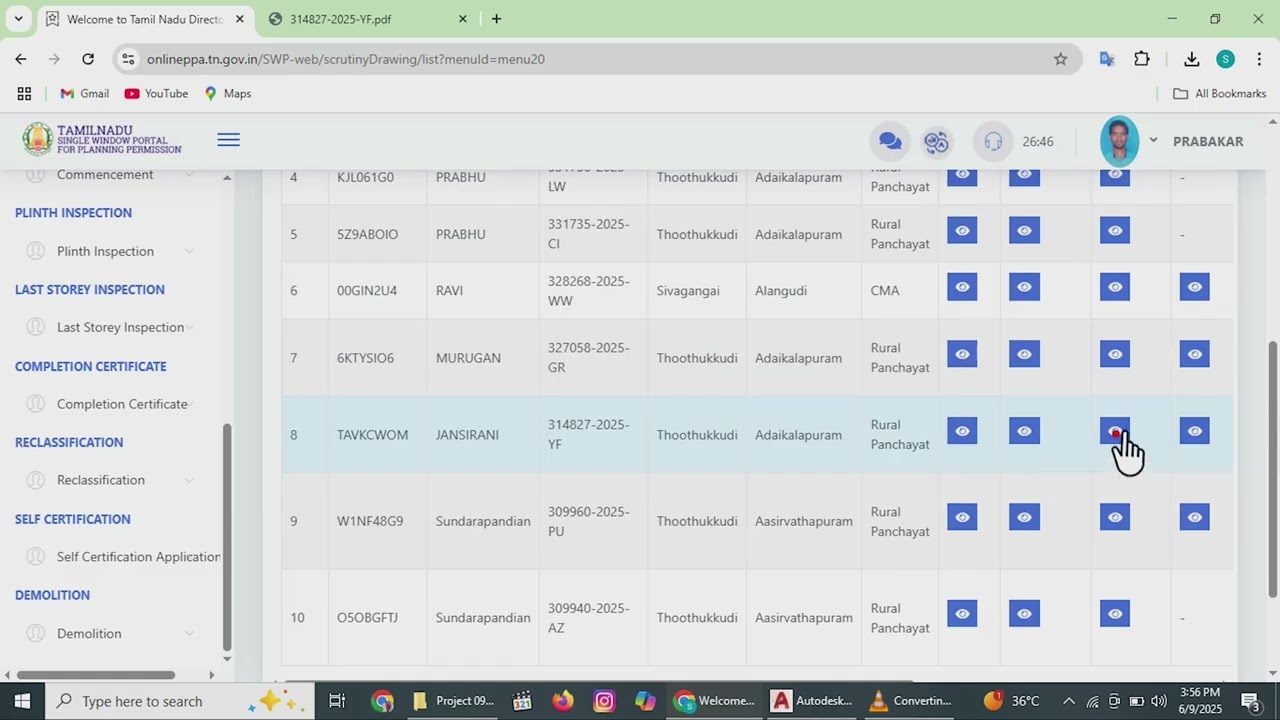
Task: Click the headset support icon
Action: (993, 142)
